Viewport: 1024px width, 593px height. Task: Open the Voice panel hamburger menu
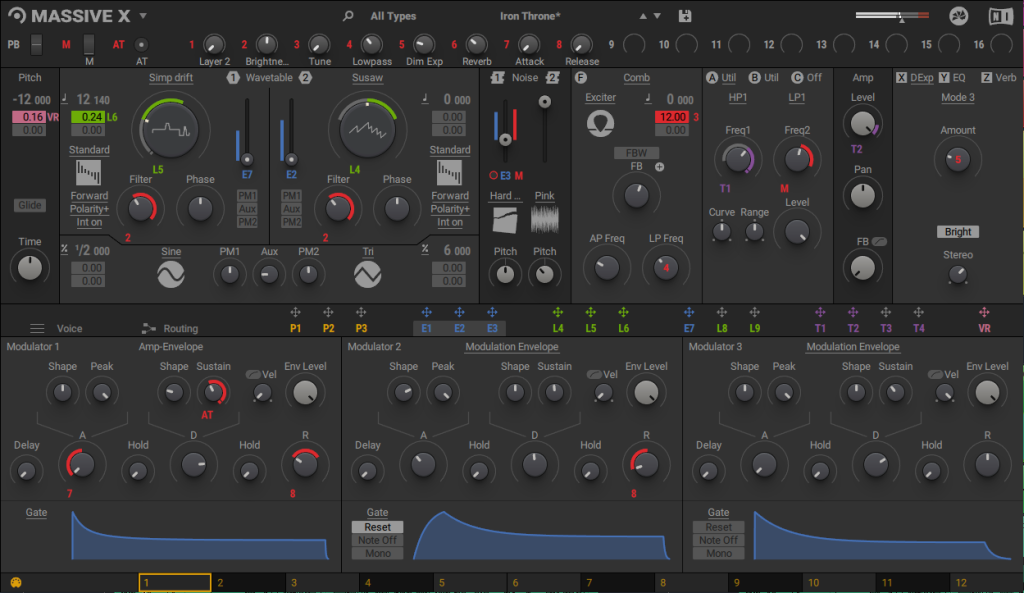coord(37,327)
